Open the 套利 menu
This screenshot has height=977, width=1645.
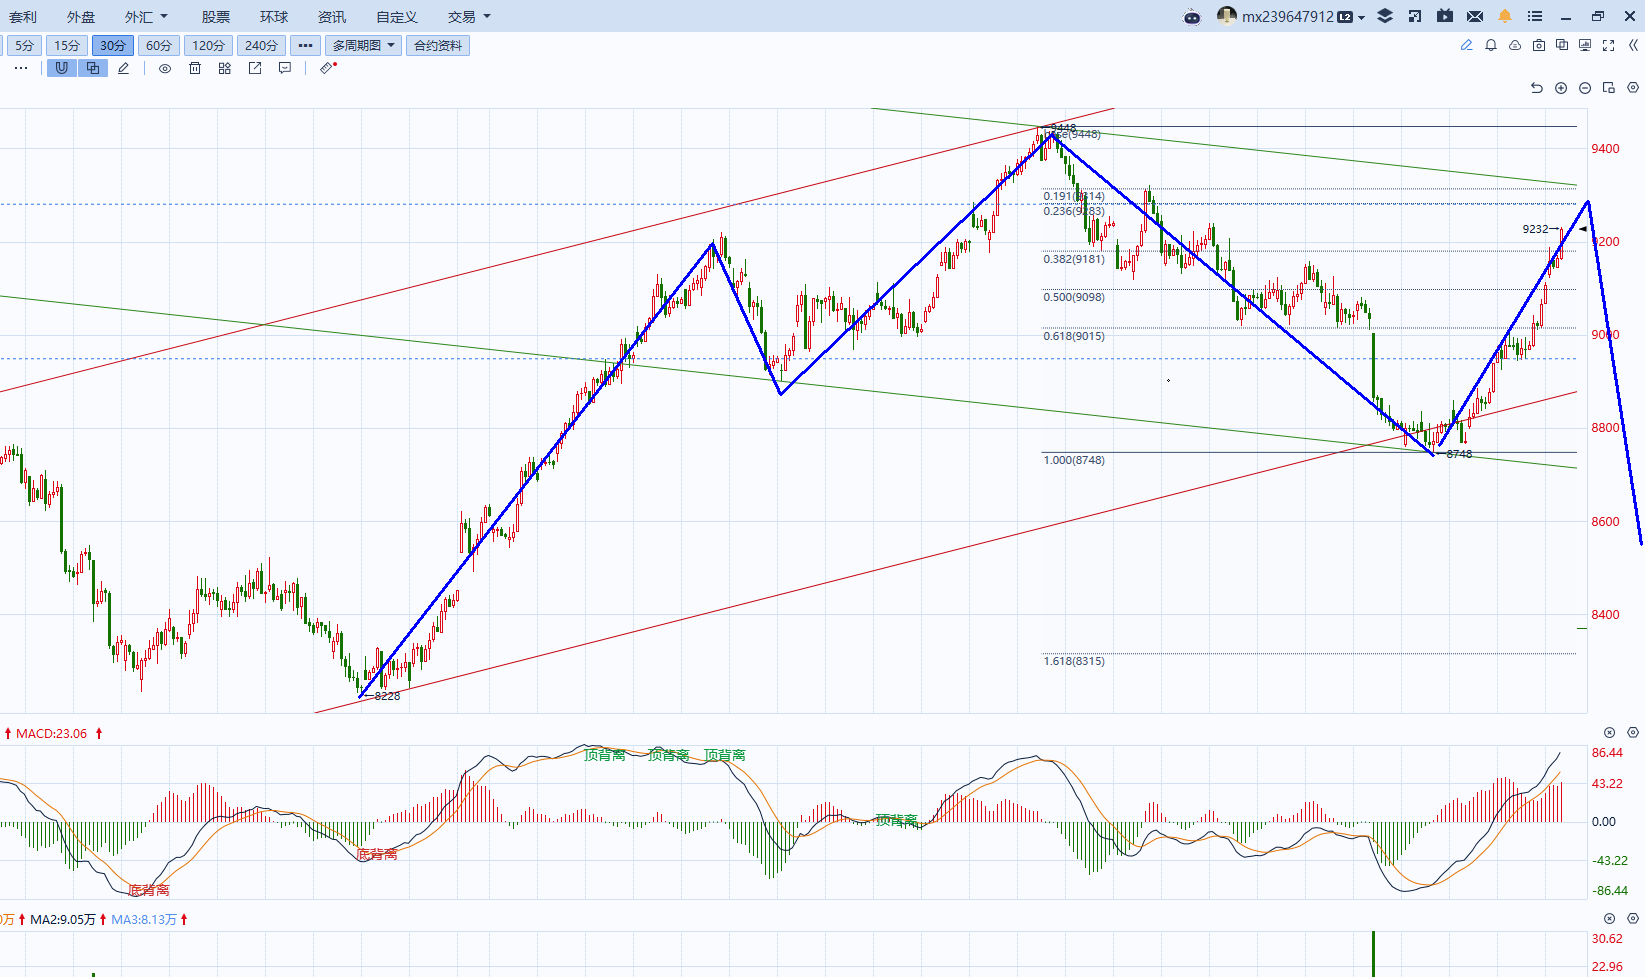(x=23, y=17)
